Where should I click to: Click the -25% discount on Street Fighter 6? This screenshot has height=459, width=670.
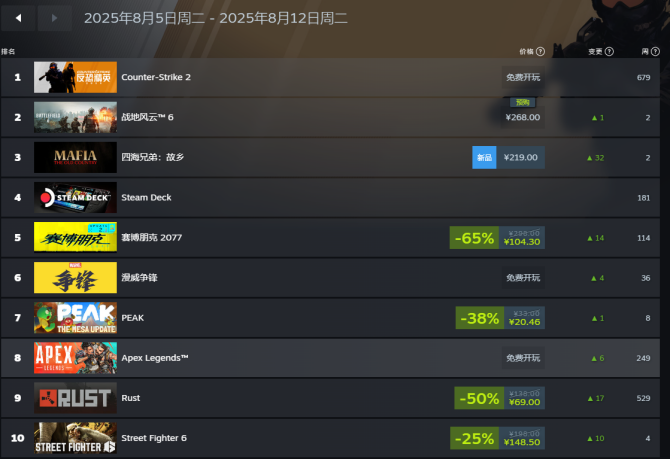[x=474, y=438]
